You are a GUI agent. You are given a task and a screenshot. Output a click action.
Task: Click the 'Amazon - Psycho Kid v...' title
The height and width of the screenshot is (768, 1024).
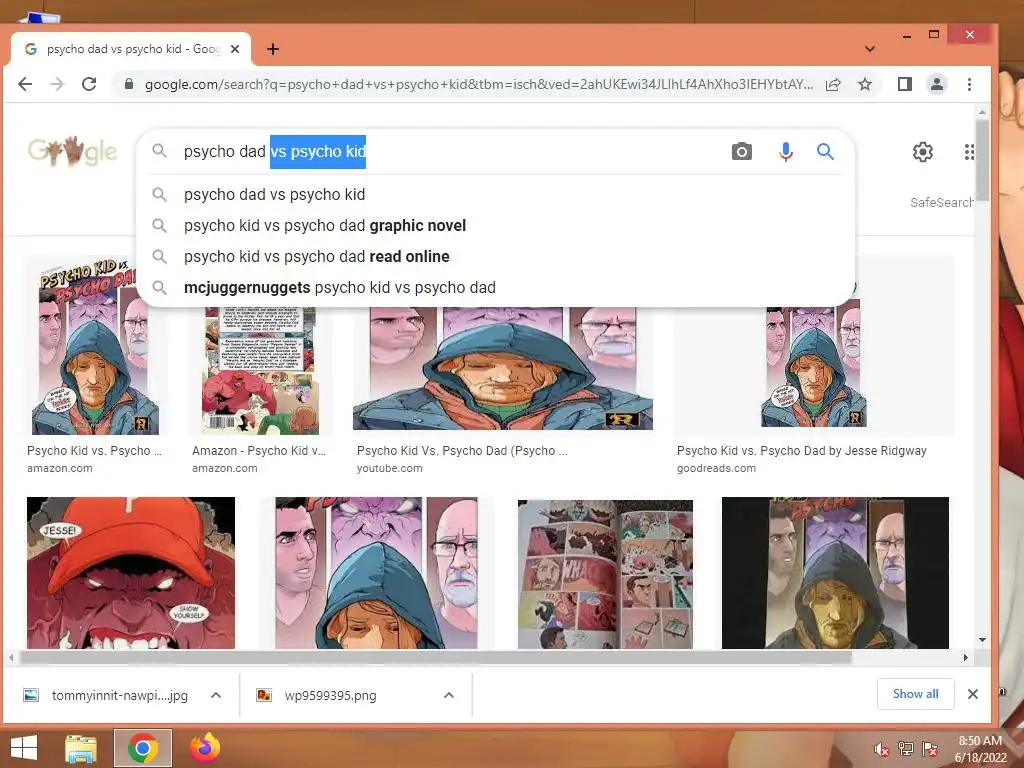pyautogui.click(x=259, y=451)
